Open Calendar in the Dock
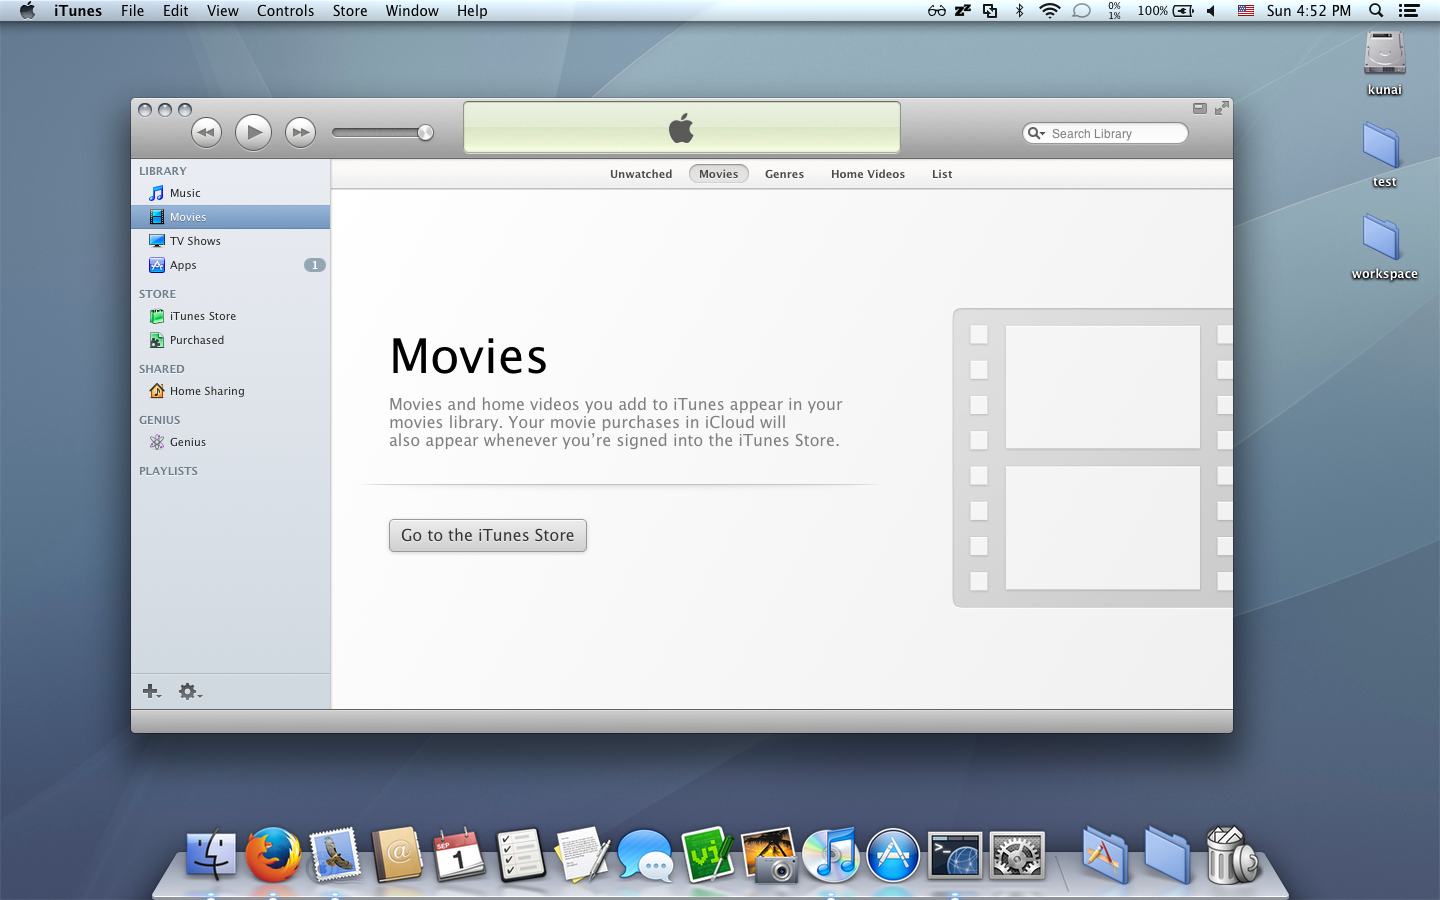Screen dimensions: 1440x900 (459, 856)
